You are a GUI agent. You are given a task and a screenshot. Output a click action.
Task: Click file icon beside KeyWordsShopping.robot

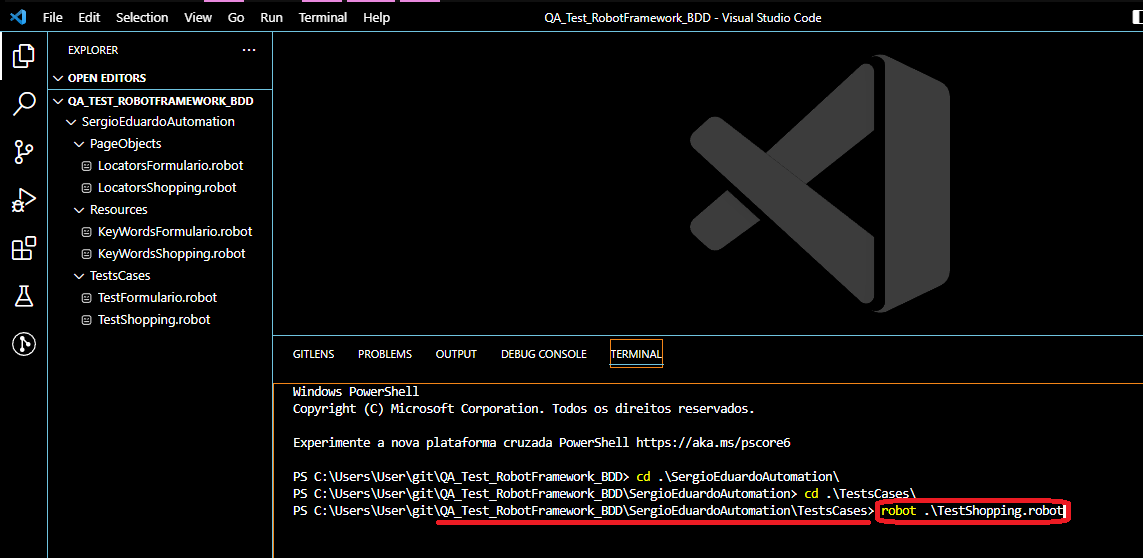click(x=86, y=254)
